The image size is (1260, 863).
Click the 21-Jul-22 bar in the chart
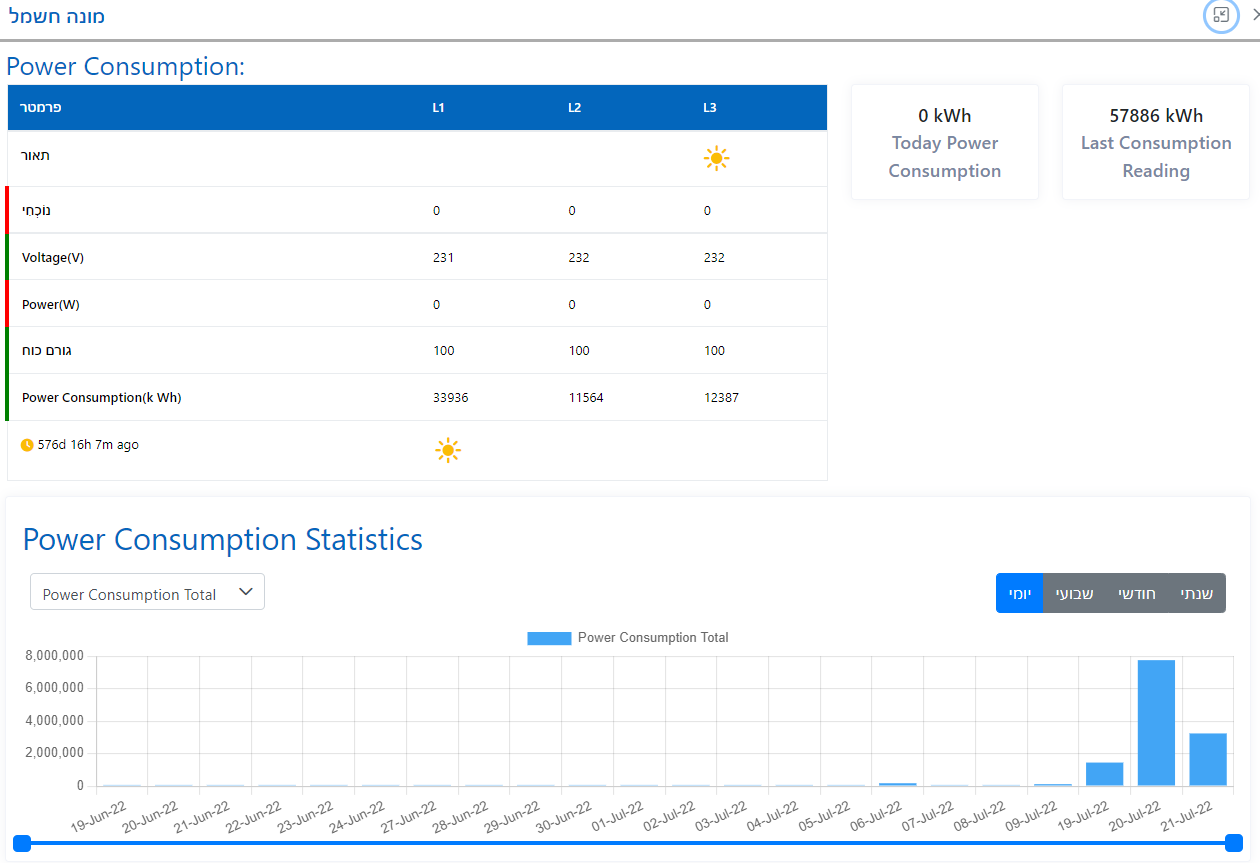point(1207,759)
